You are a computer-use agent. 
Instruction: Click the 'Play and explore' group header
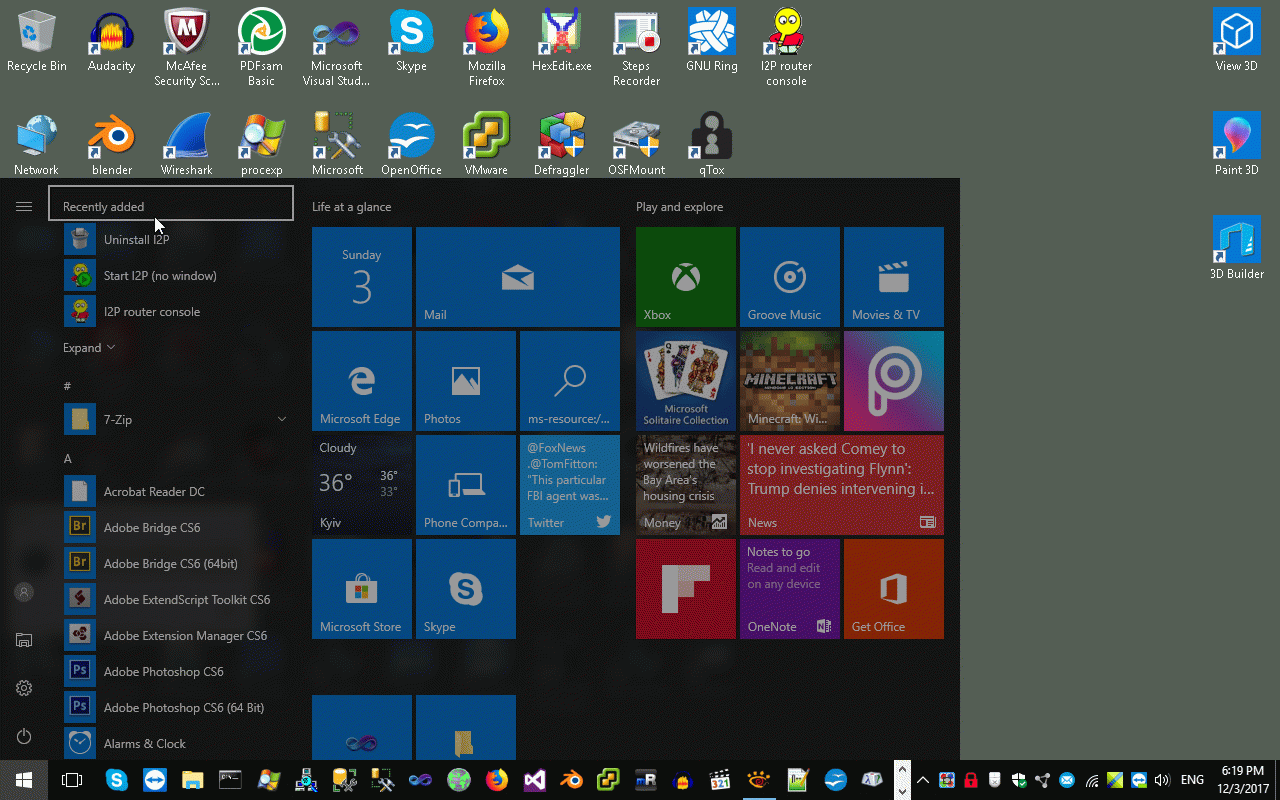click(679, 207)
